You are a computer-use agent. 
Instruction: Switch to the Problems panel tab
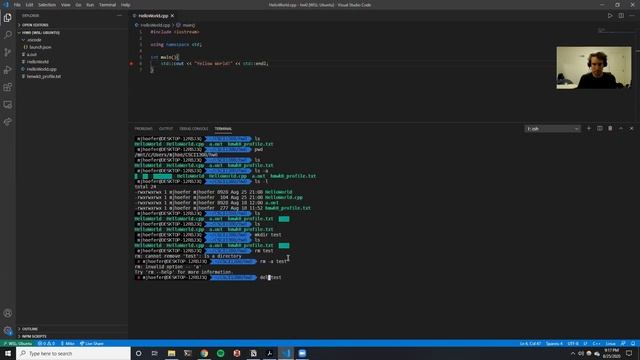[x=144, y=129]
